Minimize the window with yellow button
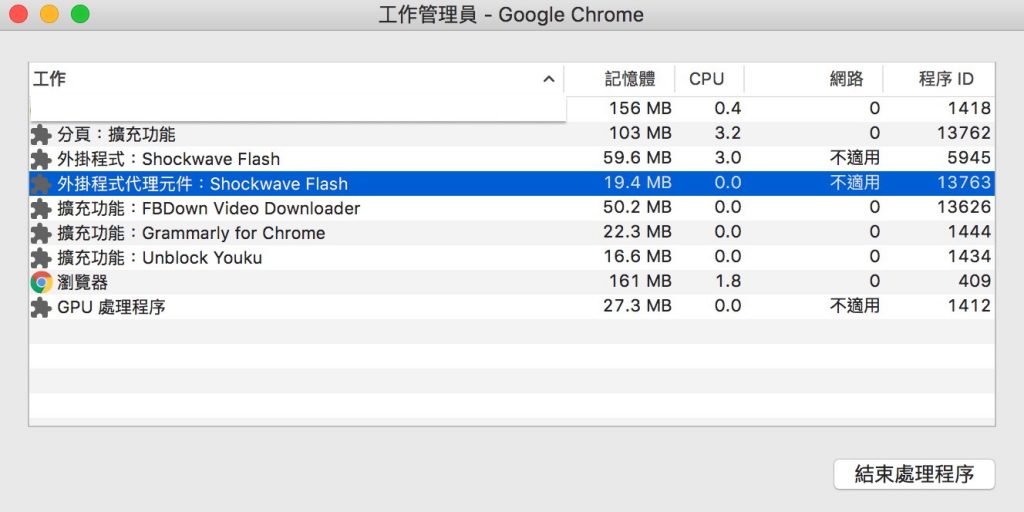The height and width of the screenshot is (512, 1024). [x=50, y=14]
